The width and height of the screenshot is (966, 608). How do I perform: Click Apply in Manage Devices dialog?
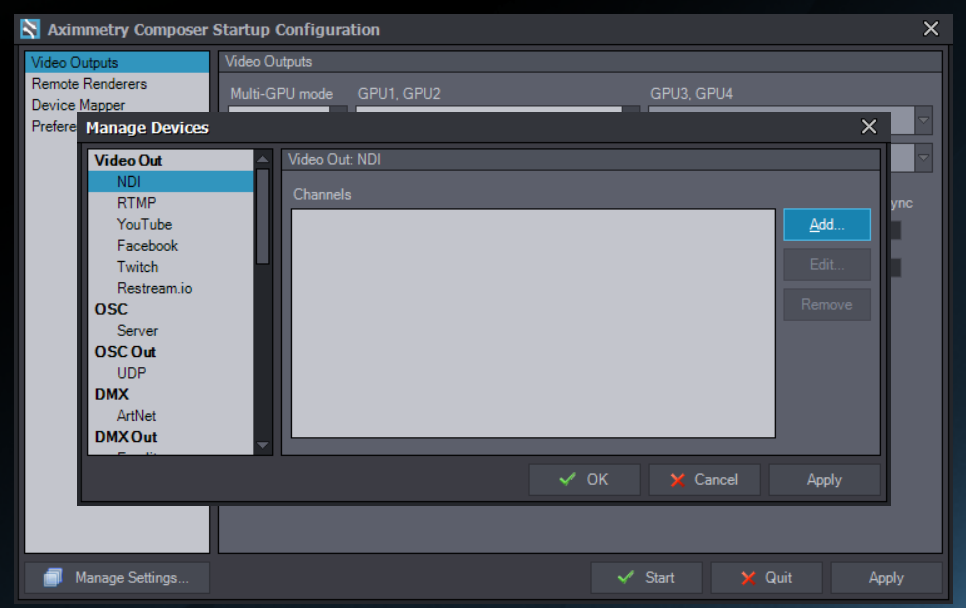click(x=824, y=479)
